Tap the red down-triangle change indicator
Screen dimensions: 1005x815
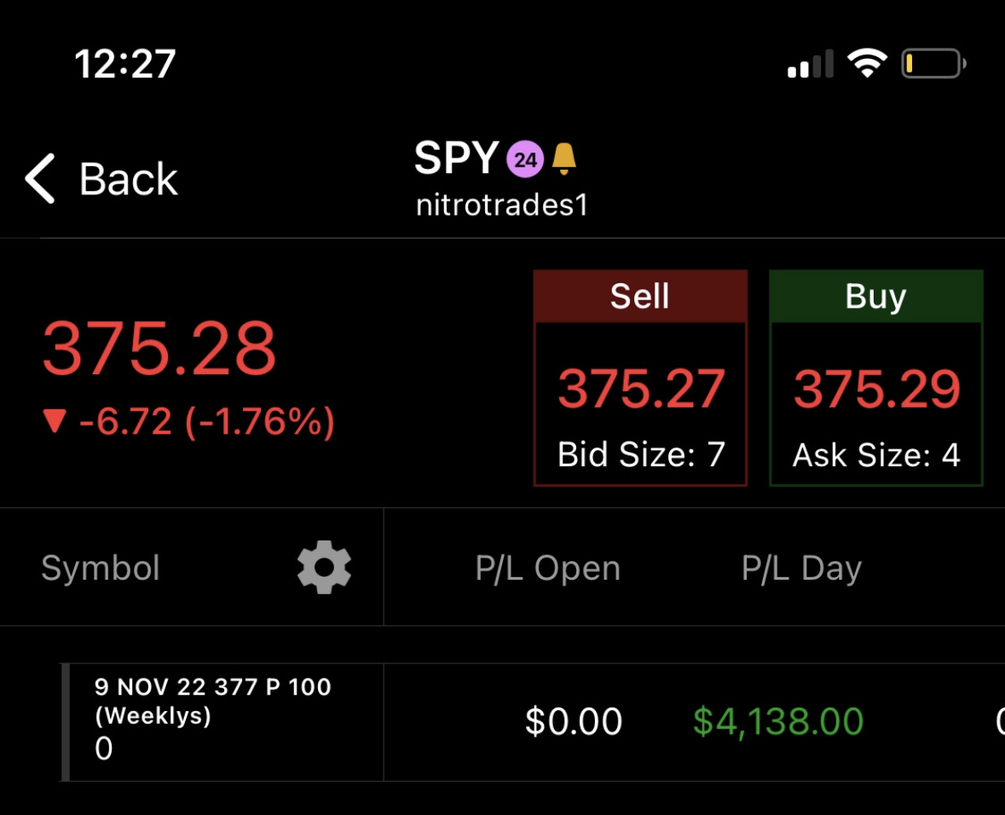click(x=54, y=423)
